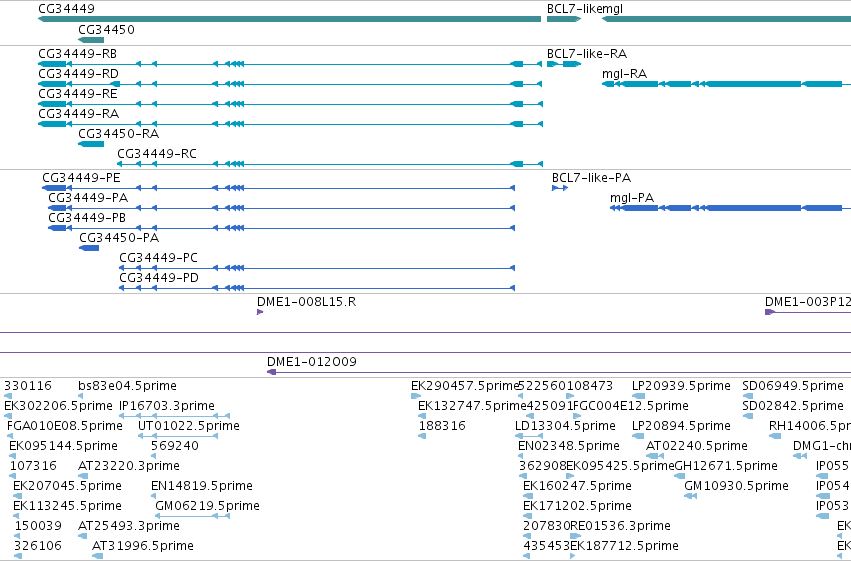Select the CG34450-PA protein label
851x561 pixels.
coord(119,238)
